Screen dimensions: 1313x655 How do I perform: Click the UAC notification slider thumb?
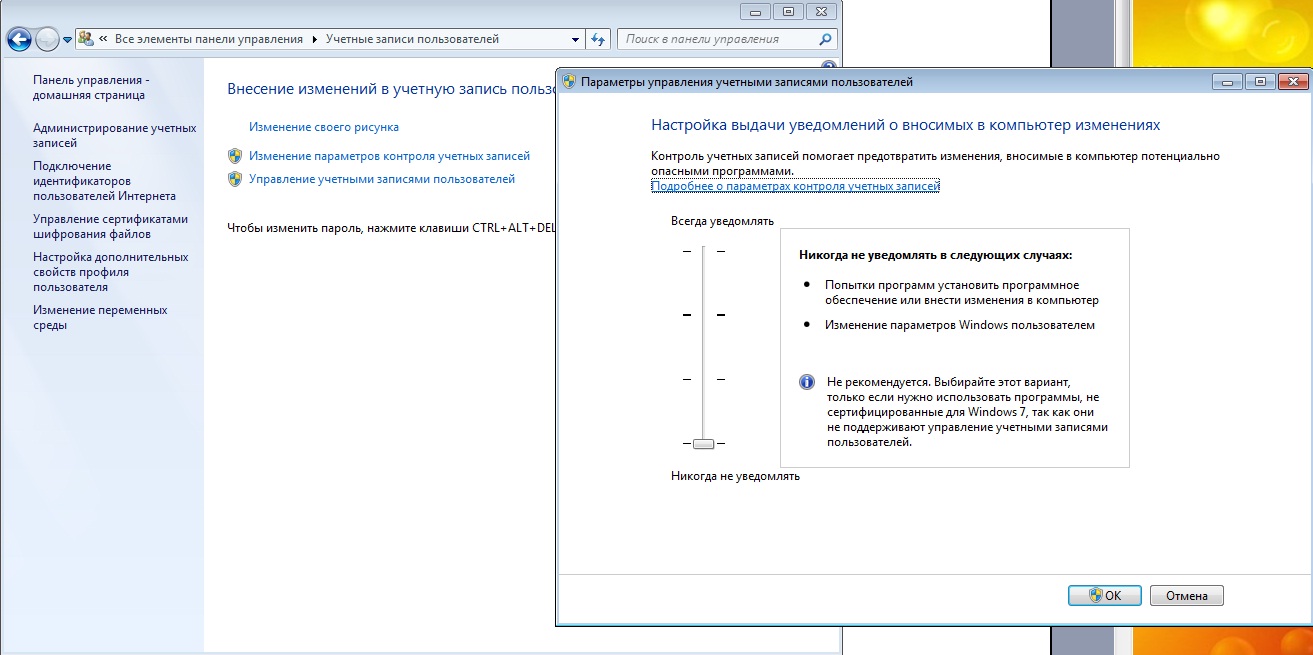pos(703,443)
